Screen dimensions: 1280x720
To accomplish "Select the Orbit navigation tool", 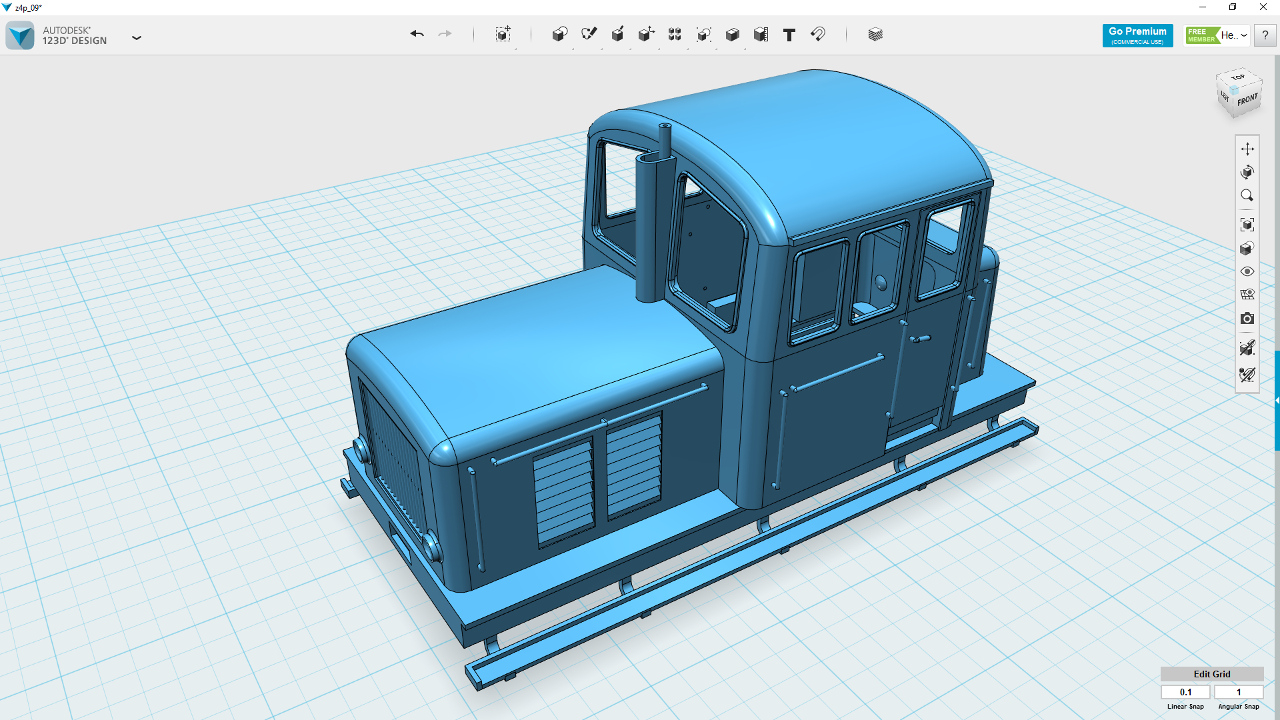I will tap(1247, 172).
